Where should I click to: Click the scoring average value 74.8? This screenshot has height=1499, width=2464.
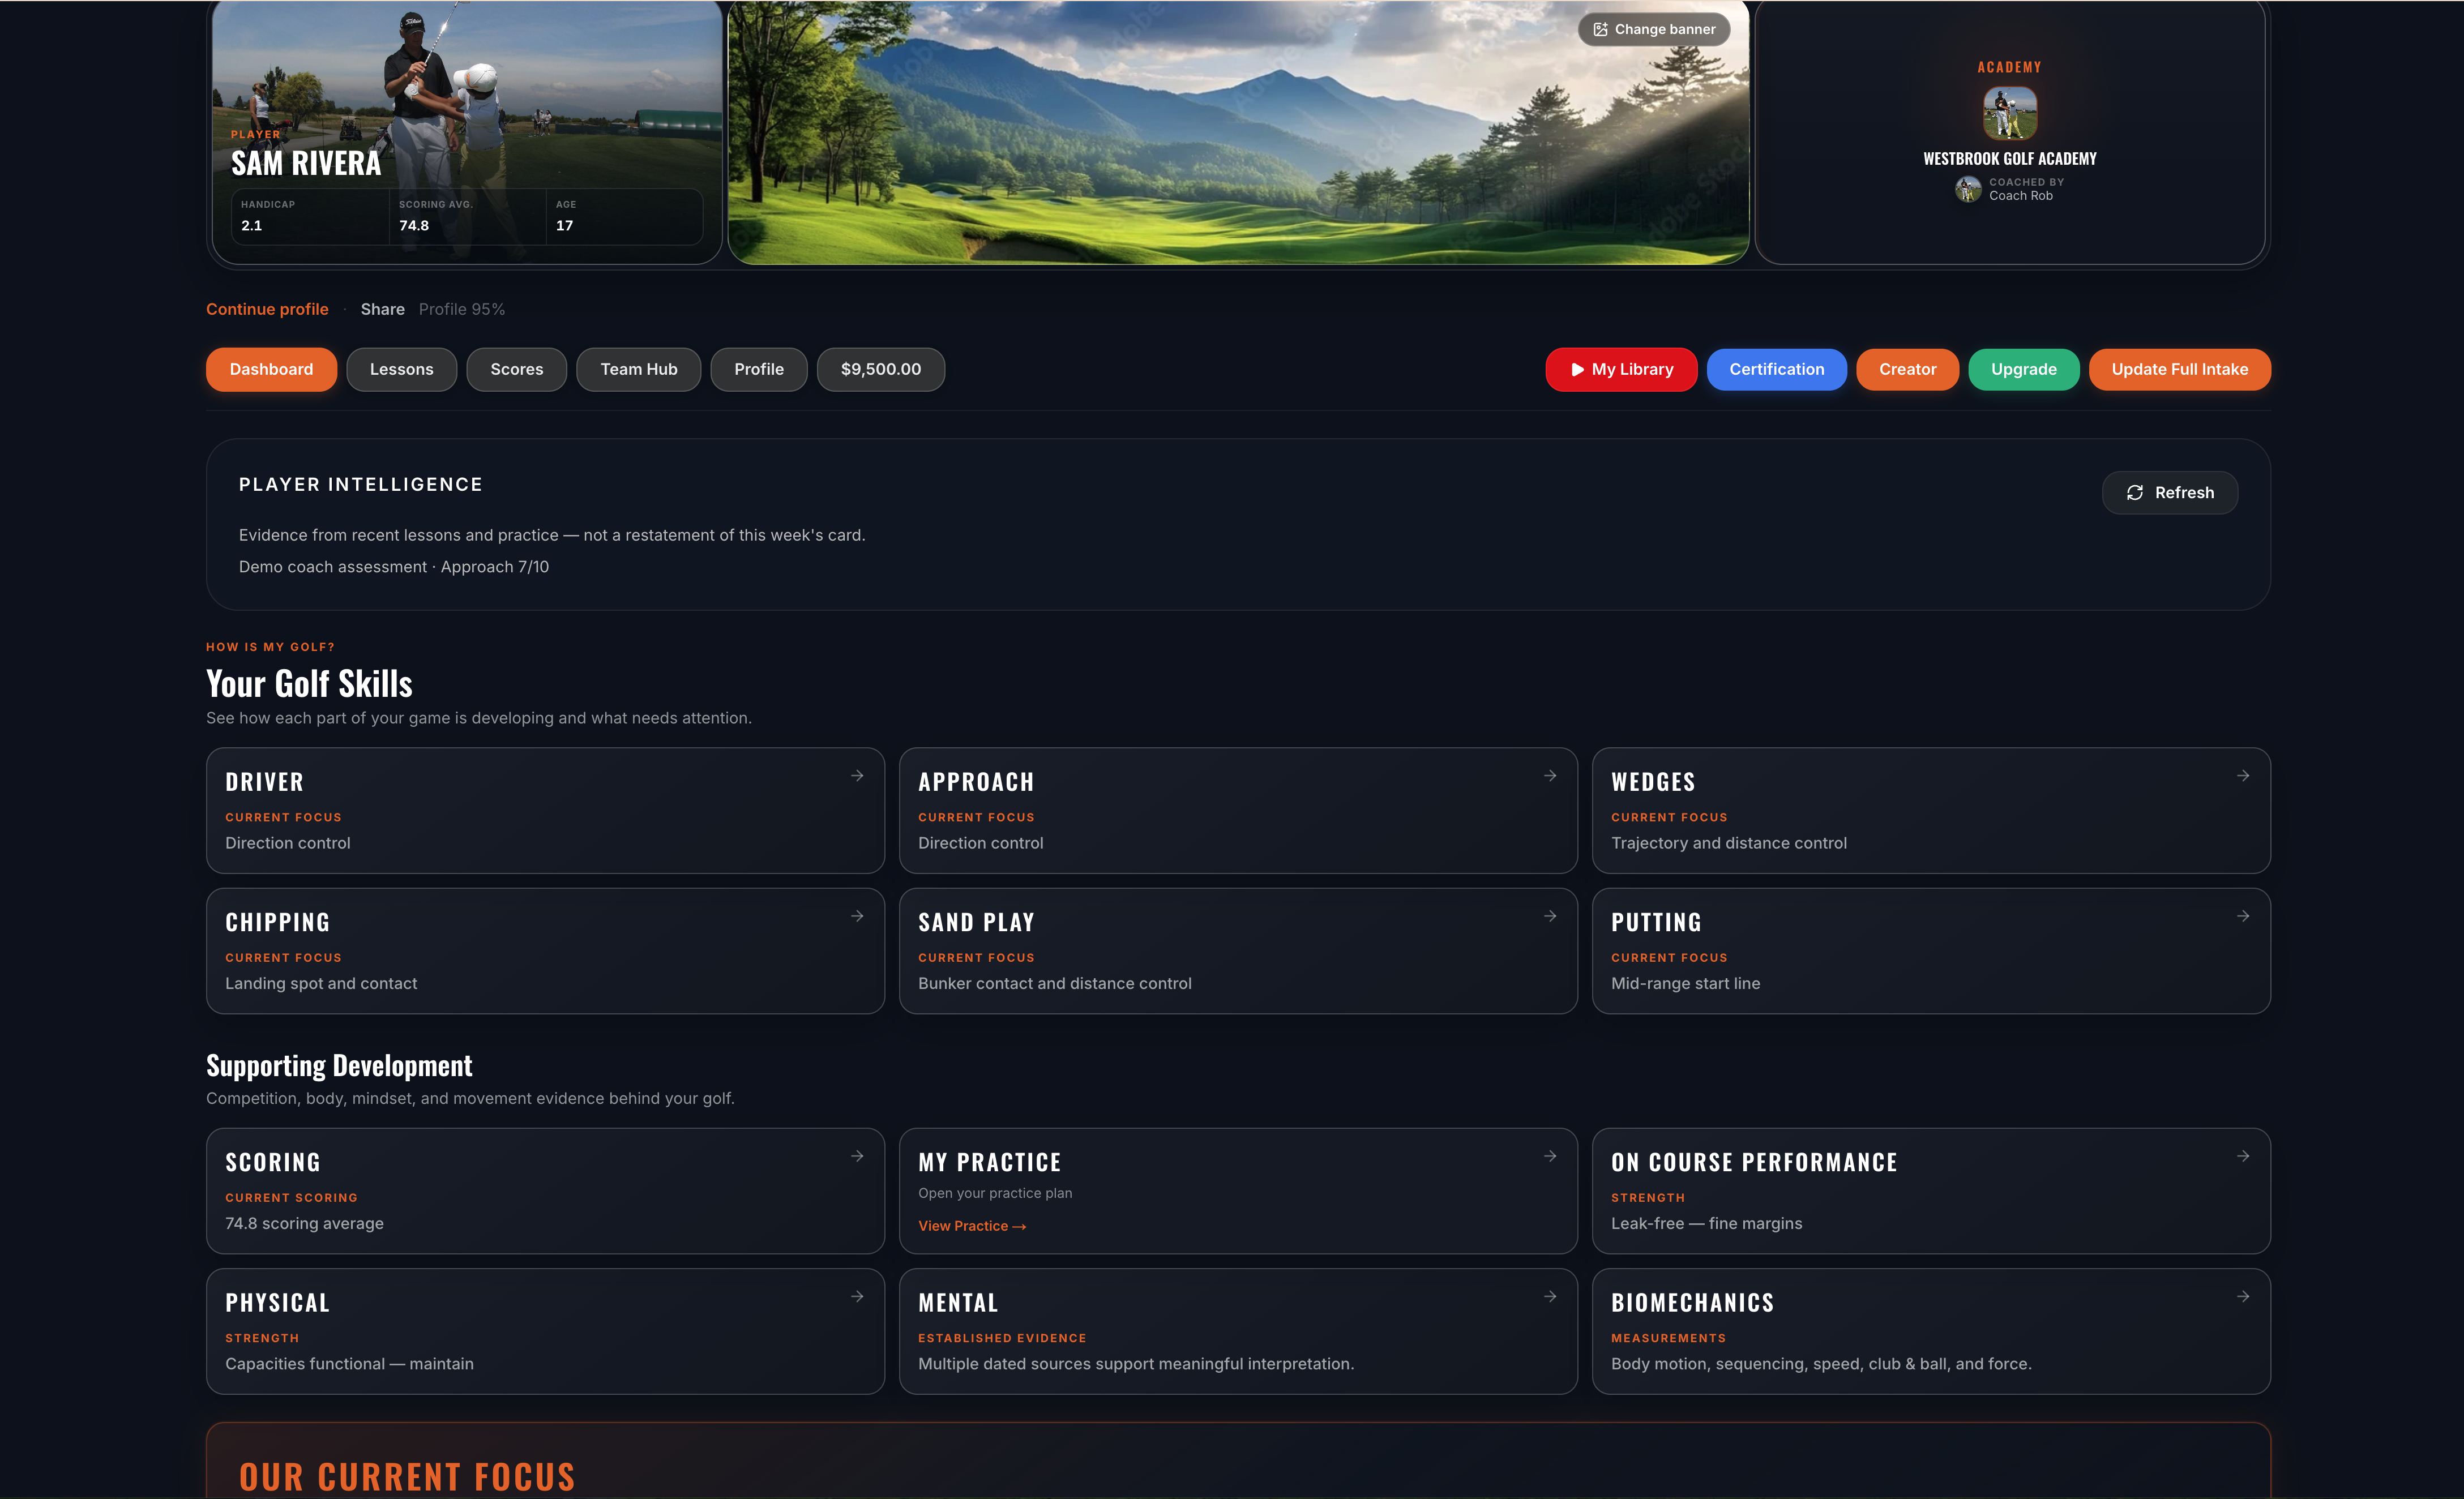point(414,225)
